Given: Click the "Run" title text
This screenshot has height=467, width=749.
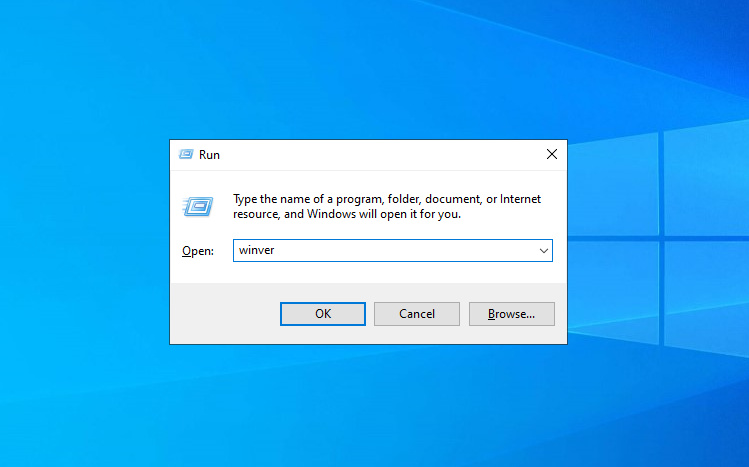Looking at the screenshot, I should [x=209, y=155].
